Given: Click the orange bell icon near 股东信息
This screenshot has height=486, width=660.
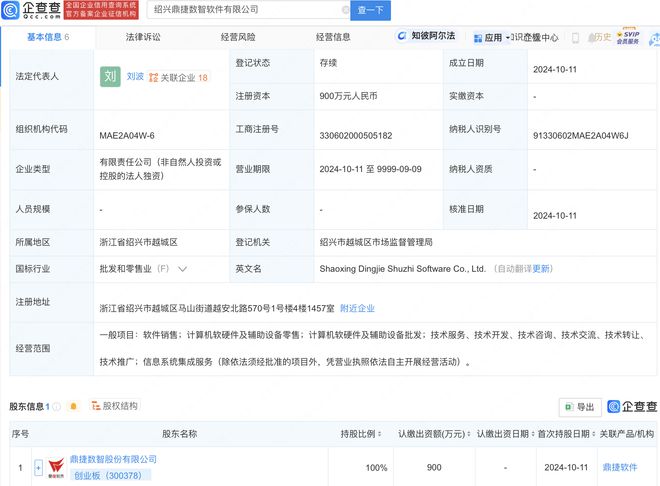Looking at the screenshot, I should click(x=74, y=406).
